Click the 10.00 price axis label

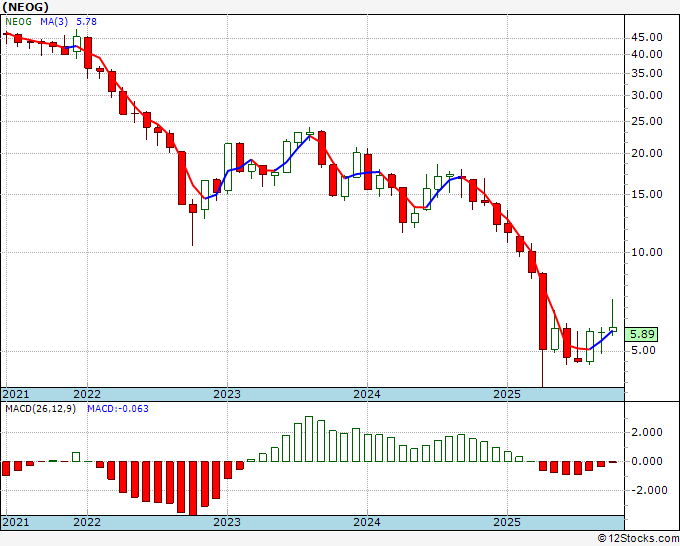(647, 252)
